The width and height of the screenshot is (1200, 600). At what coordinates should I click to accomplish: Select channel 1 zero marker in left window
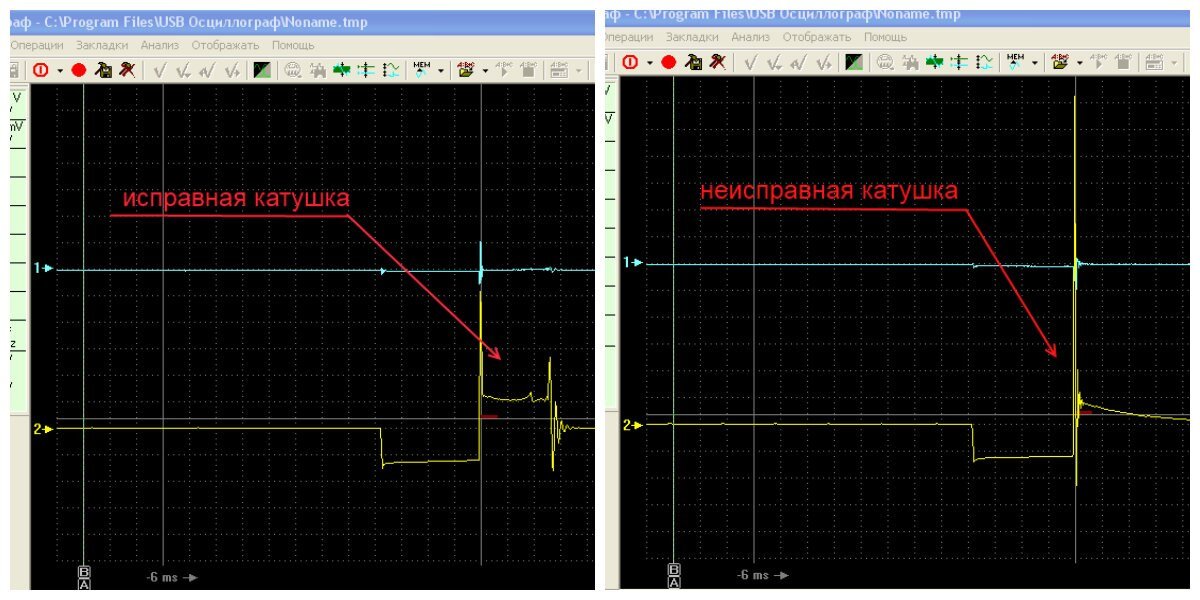coord(41,268)
